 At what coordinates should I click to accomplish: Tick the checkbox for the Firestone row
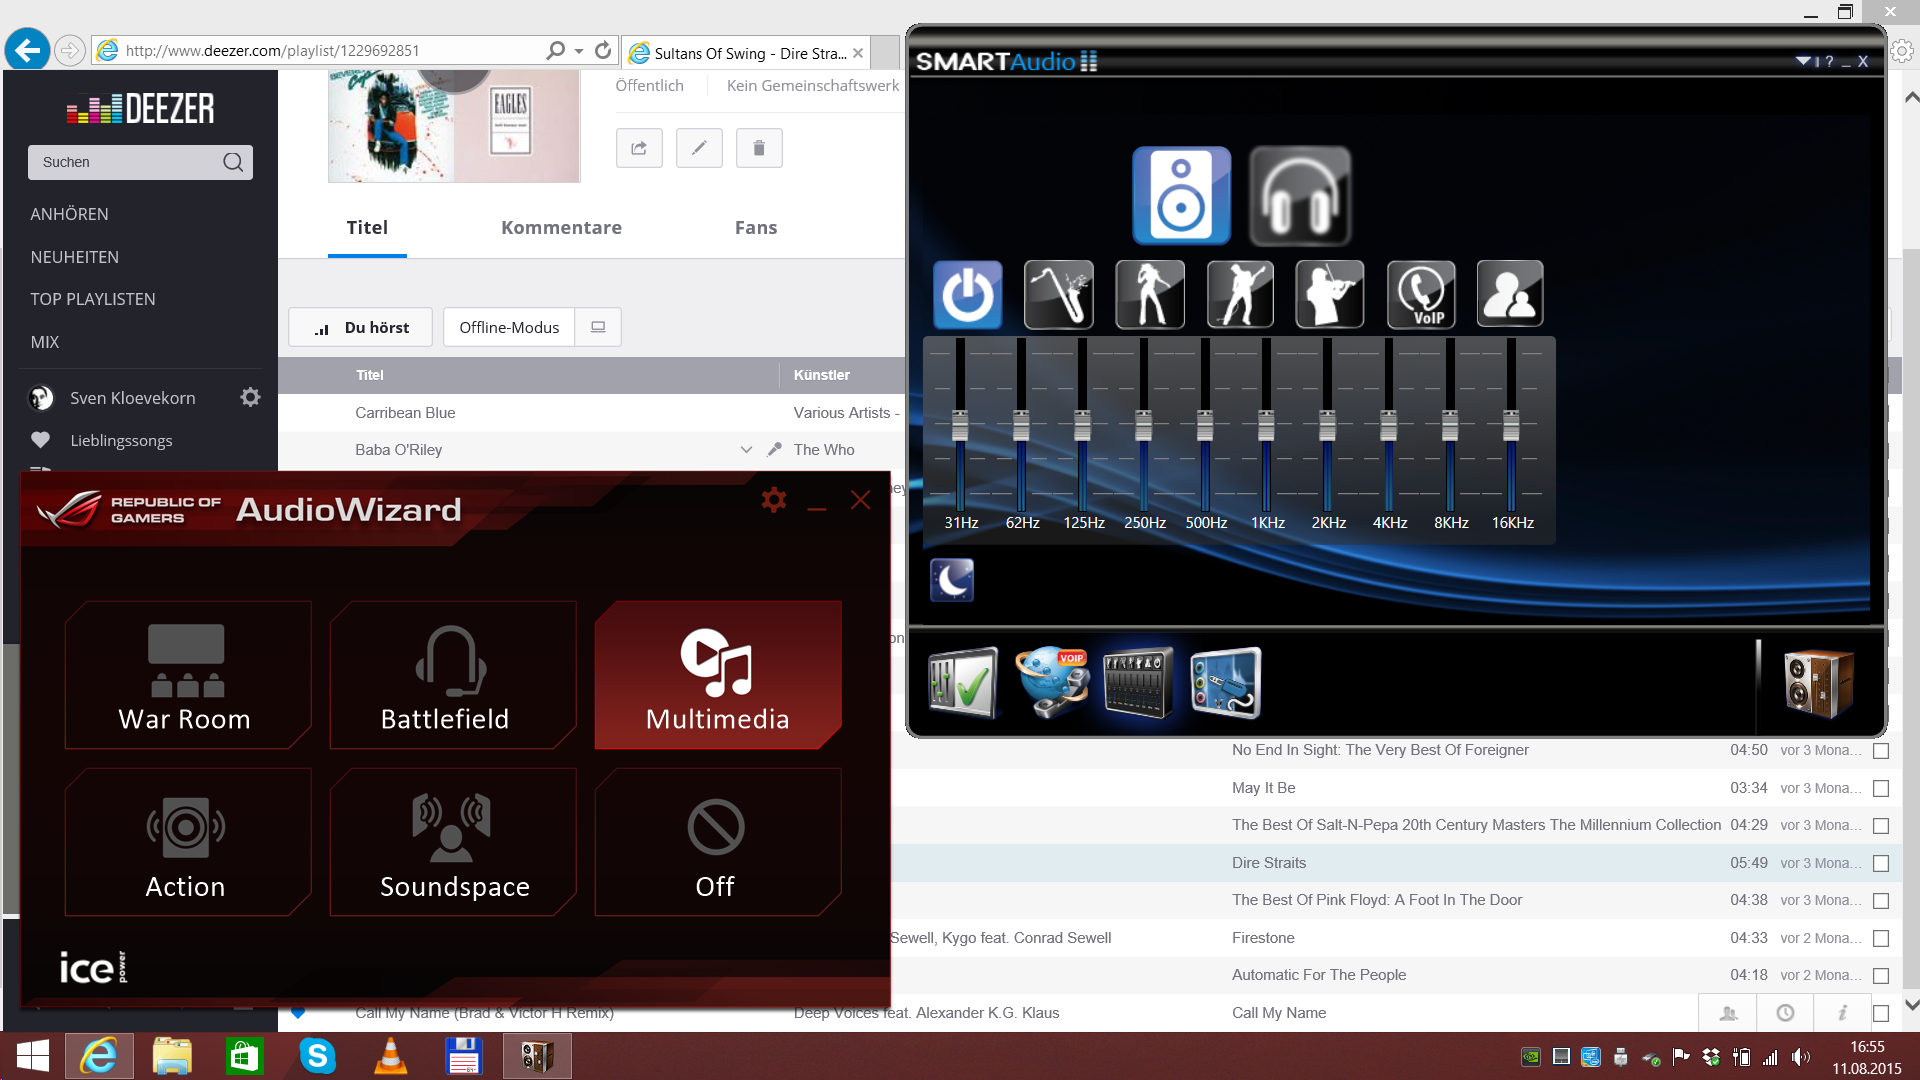(x=1881, y=938)
